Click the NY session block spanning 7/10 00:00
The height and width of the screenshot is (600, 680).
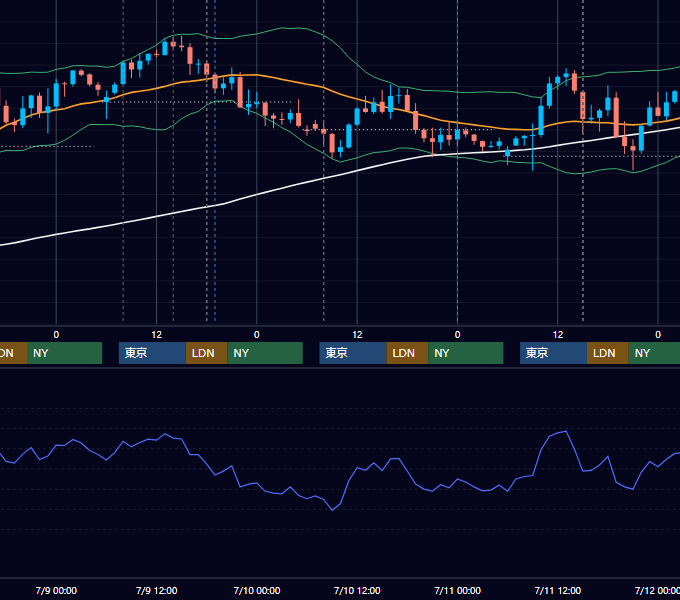[x=265, y=353]
